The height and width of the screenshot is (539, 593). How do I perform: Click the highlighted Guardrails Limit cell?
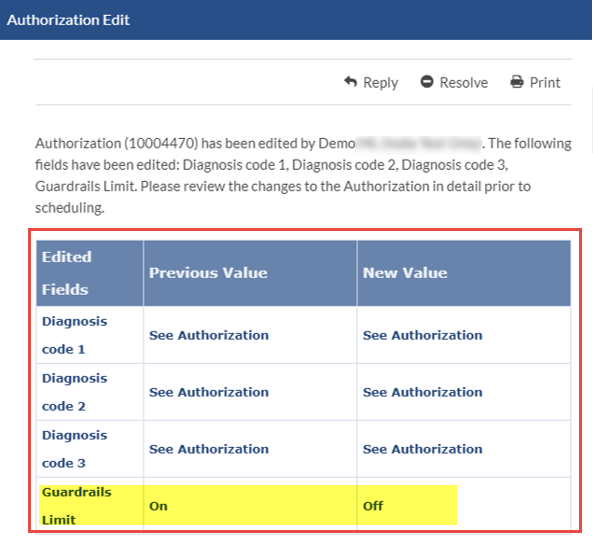[x=91, y=505]
